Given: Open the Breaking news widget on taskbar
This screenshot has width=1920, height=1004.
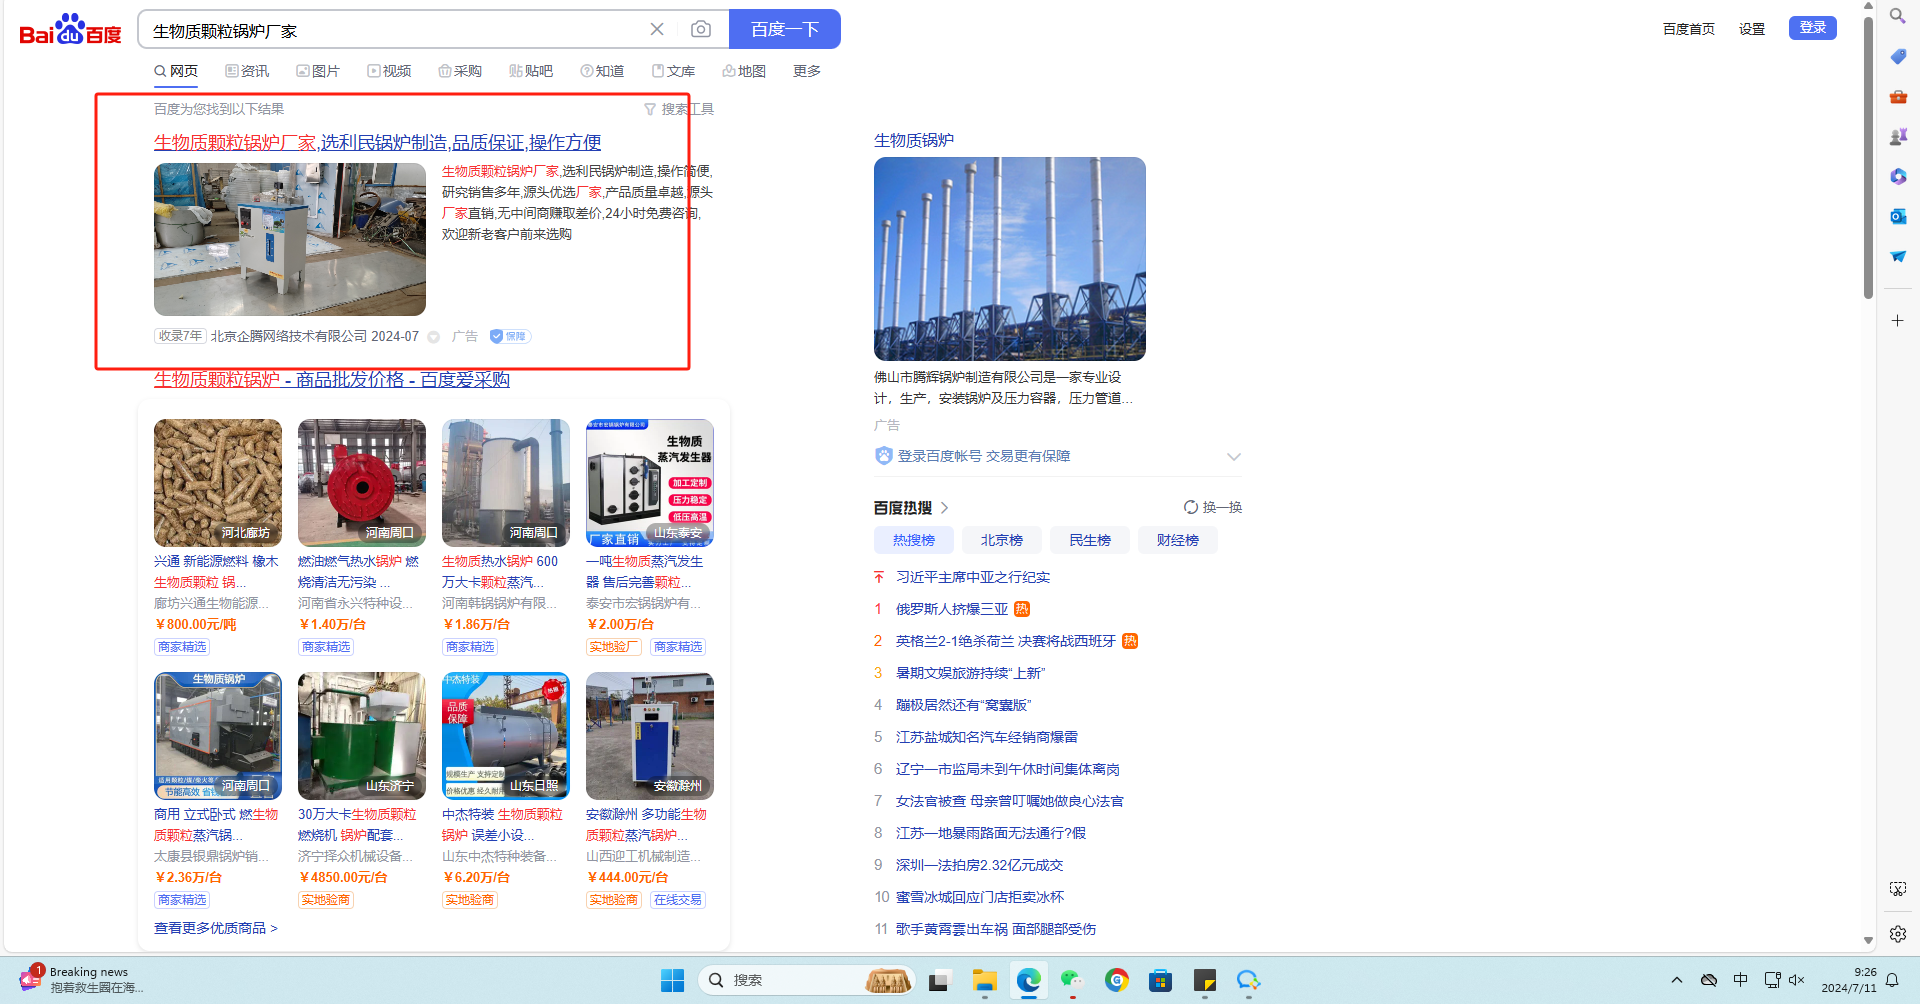Looking at the screenshot, I should pos(82,979).
